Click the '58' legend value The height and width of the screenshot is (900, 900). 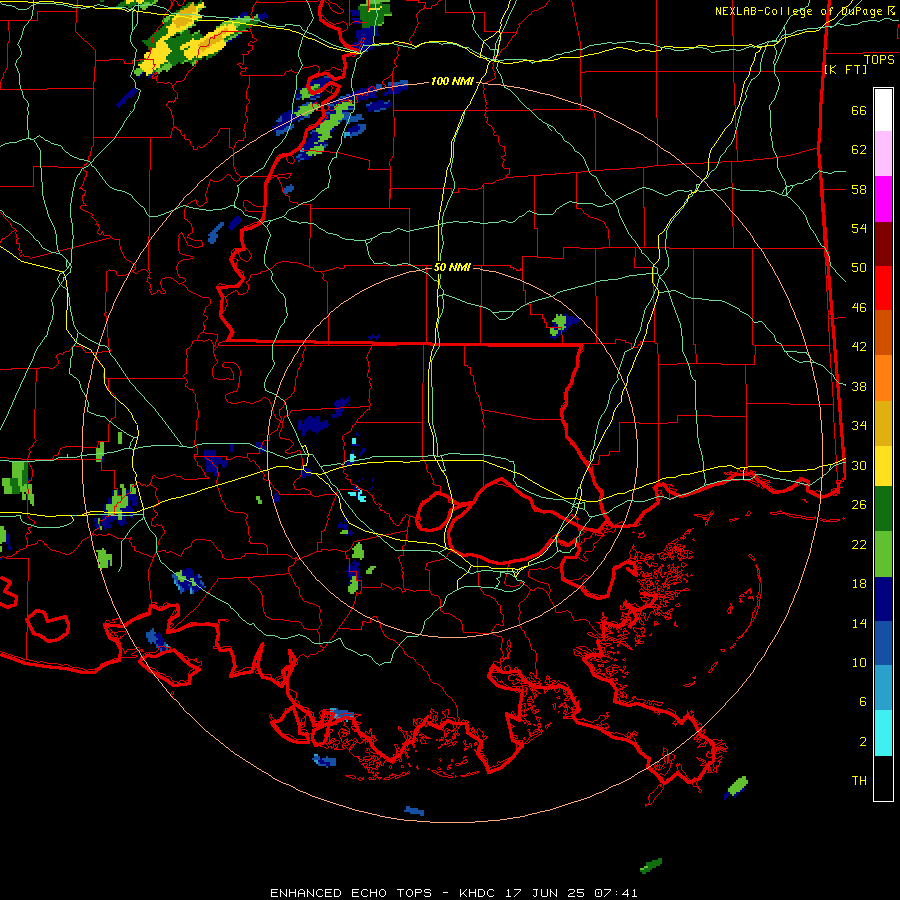[x=859, y=189]
